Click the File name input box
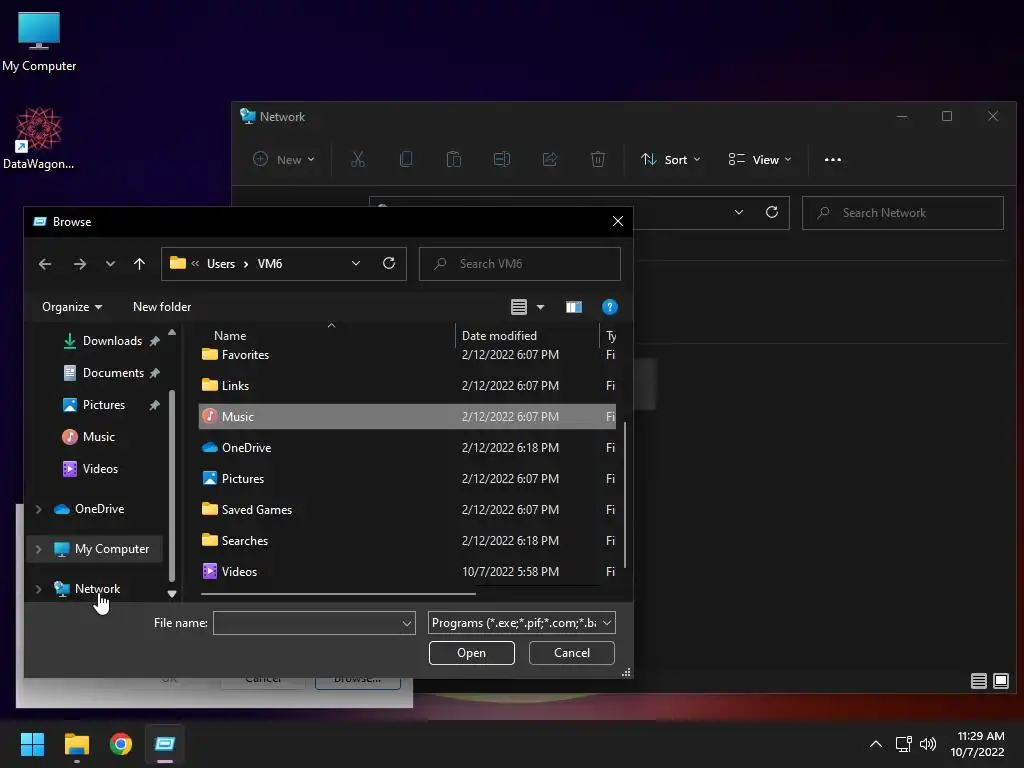 tap(306, 623)
